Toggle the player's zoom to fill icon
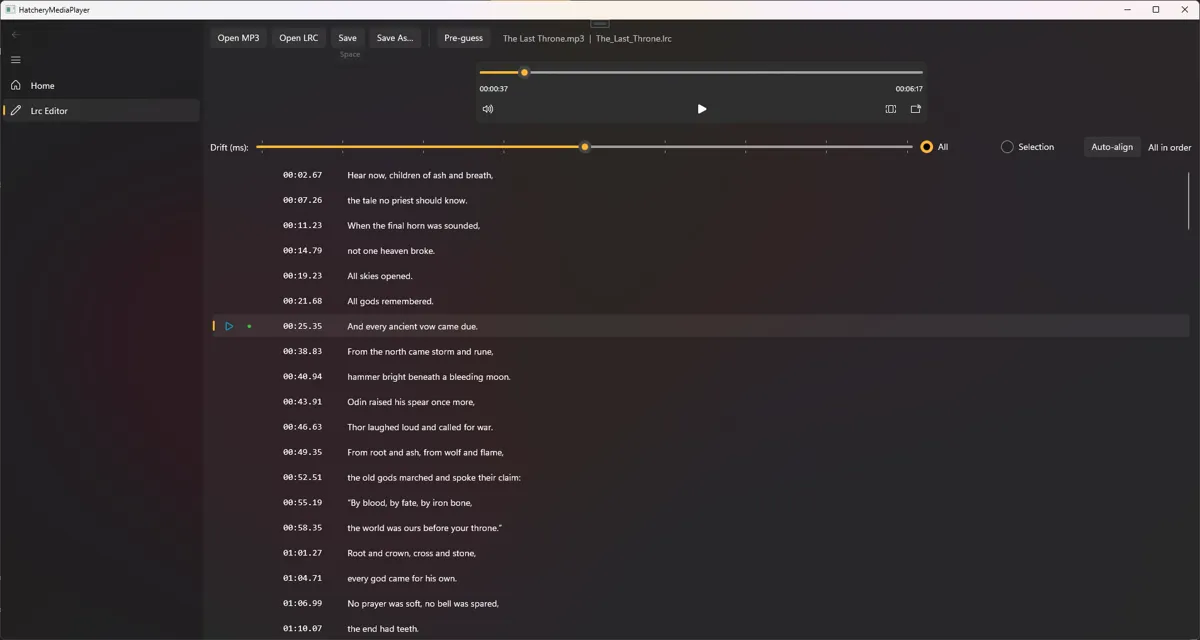 coord(891,109)
